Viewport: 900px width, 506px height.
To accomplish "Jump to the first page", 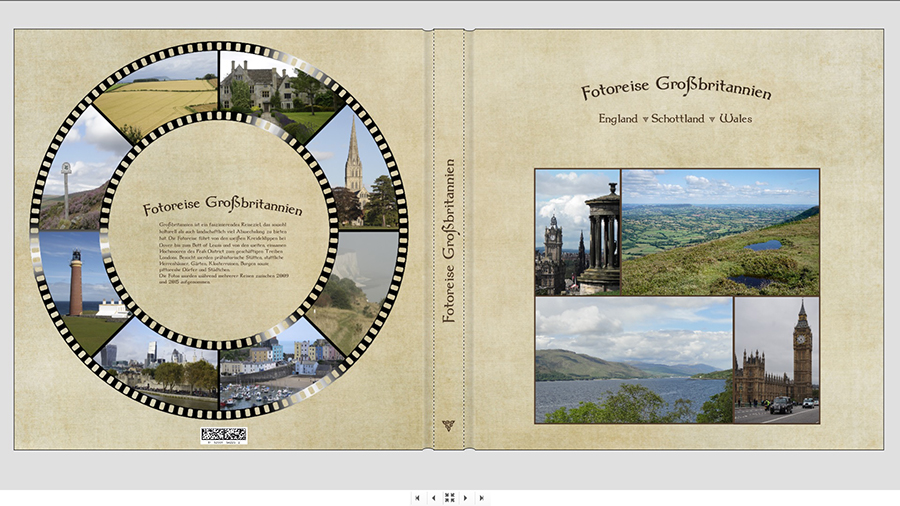I will pyautogui.click(x=417, y=498).
